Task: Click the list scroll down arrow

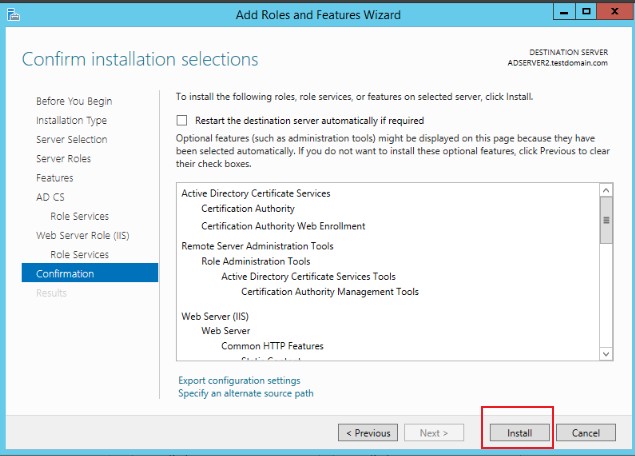Action: 606,354
